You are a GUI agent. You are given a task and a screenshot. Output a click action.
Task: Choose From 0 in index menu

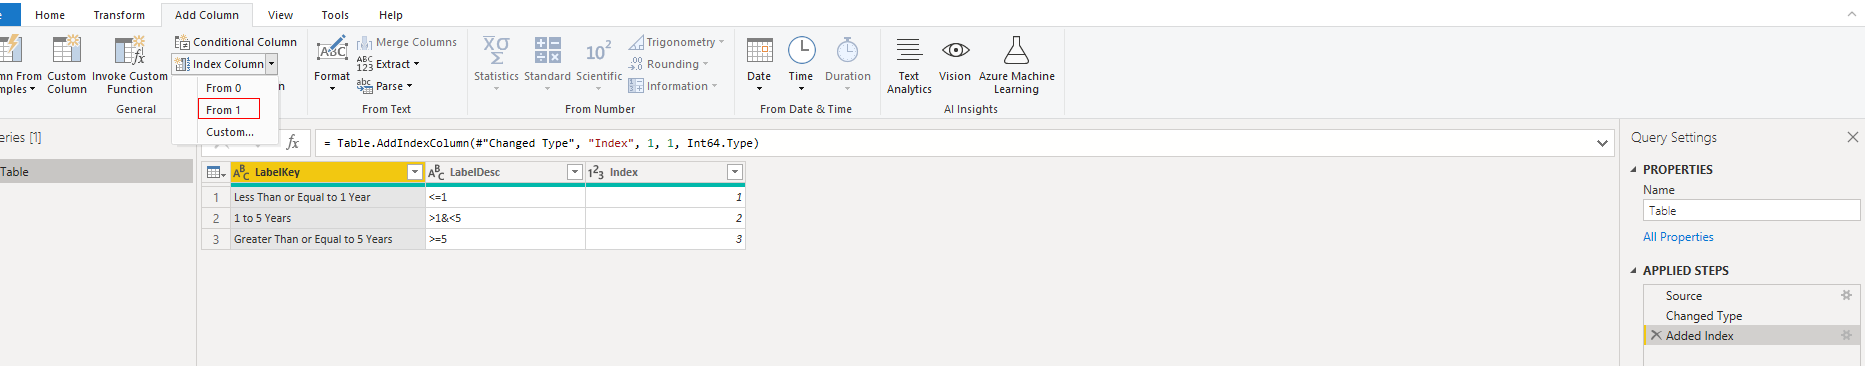pos(224,88)
